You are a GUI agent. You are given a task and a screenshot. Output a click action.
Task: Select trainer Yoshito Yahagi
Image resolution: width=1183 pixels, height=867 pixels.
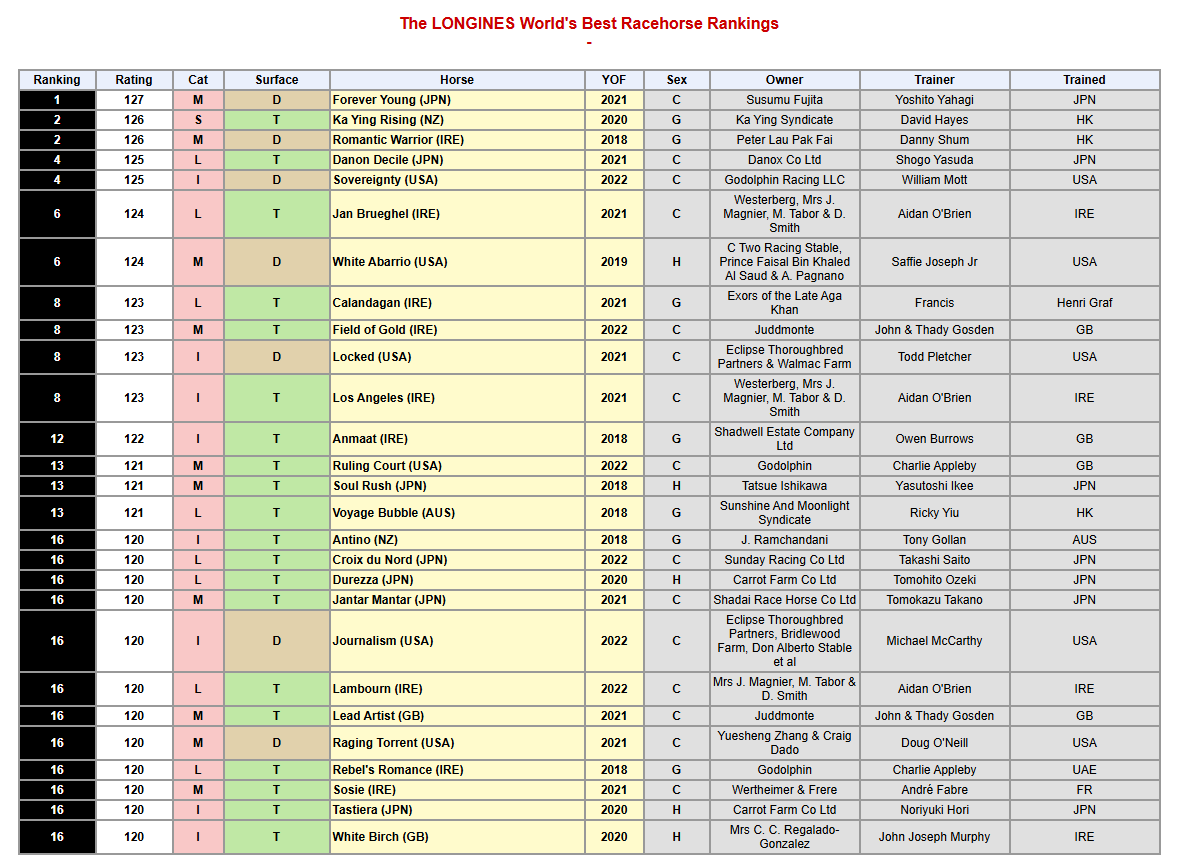click(x=935, y=100)
